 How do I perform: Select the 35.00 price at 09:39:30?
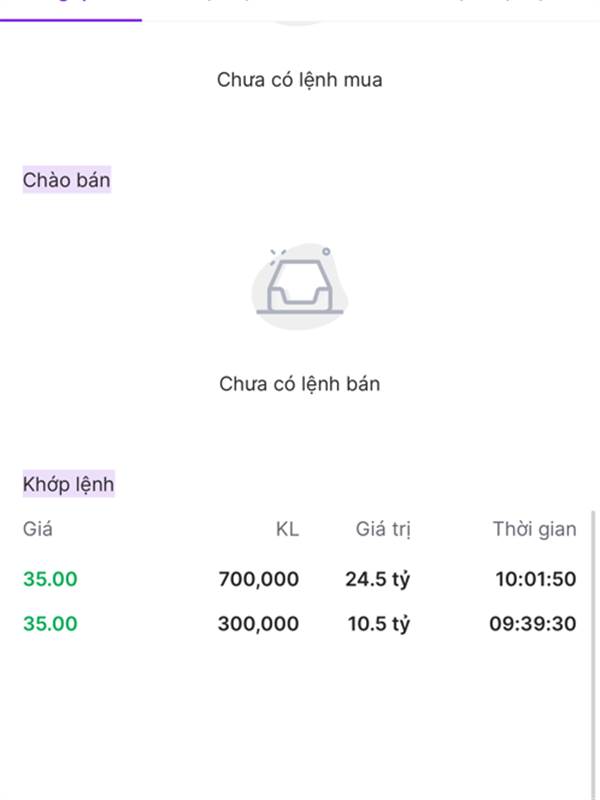[50, 623]
